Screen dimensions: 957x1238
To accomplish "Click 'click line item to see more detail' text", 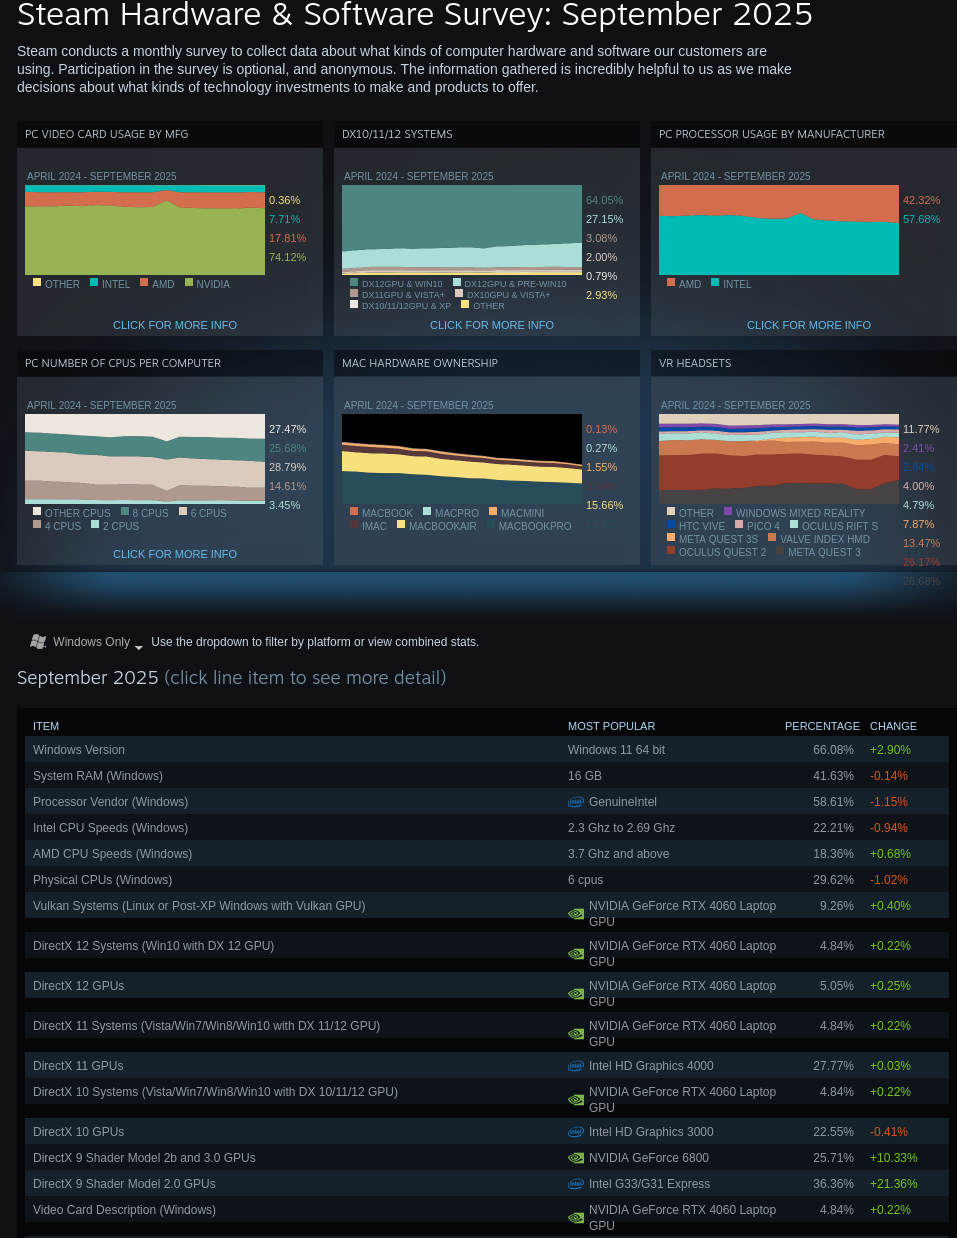I will (x=305, y=678).
